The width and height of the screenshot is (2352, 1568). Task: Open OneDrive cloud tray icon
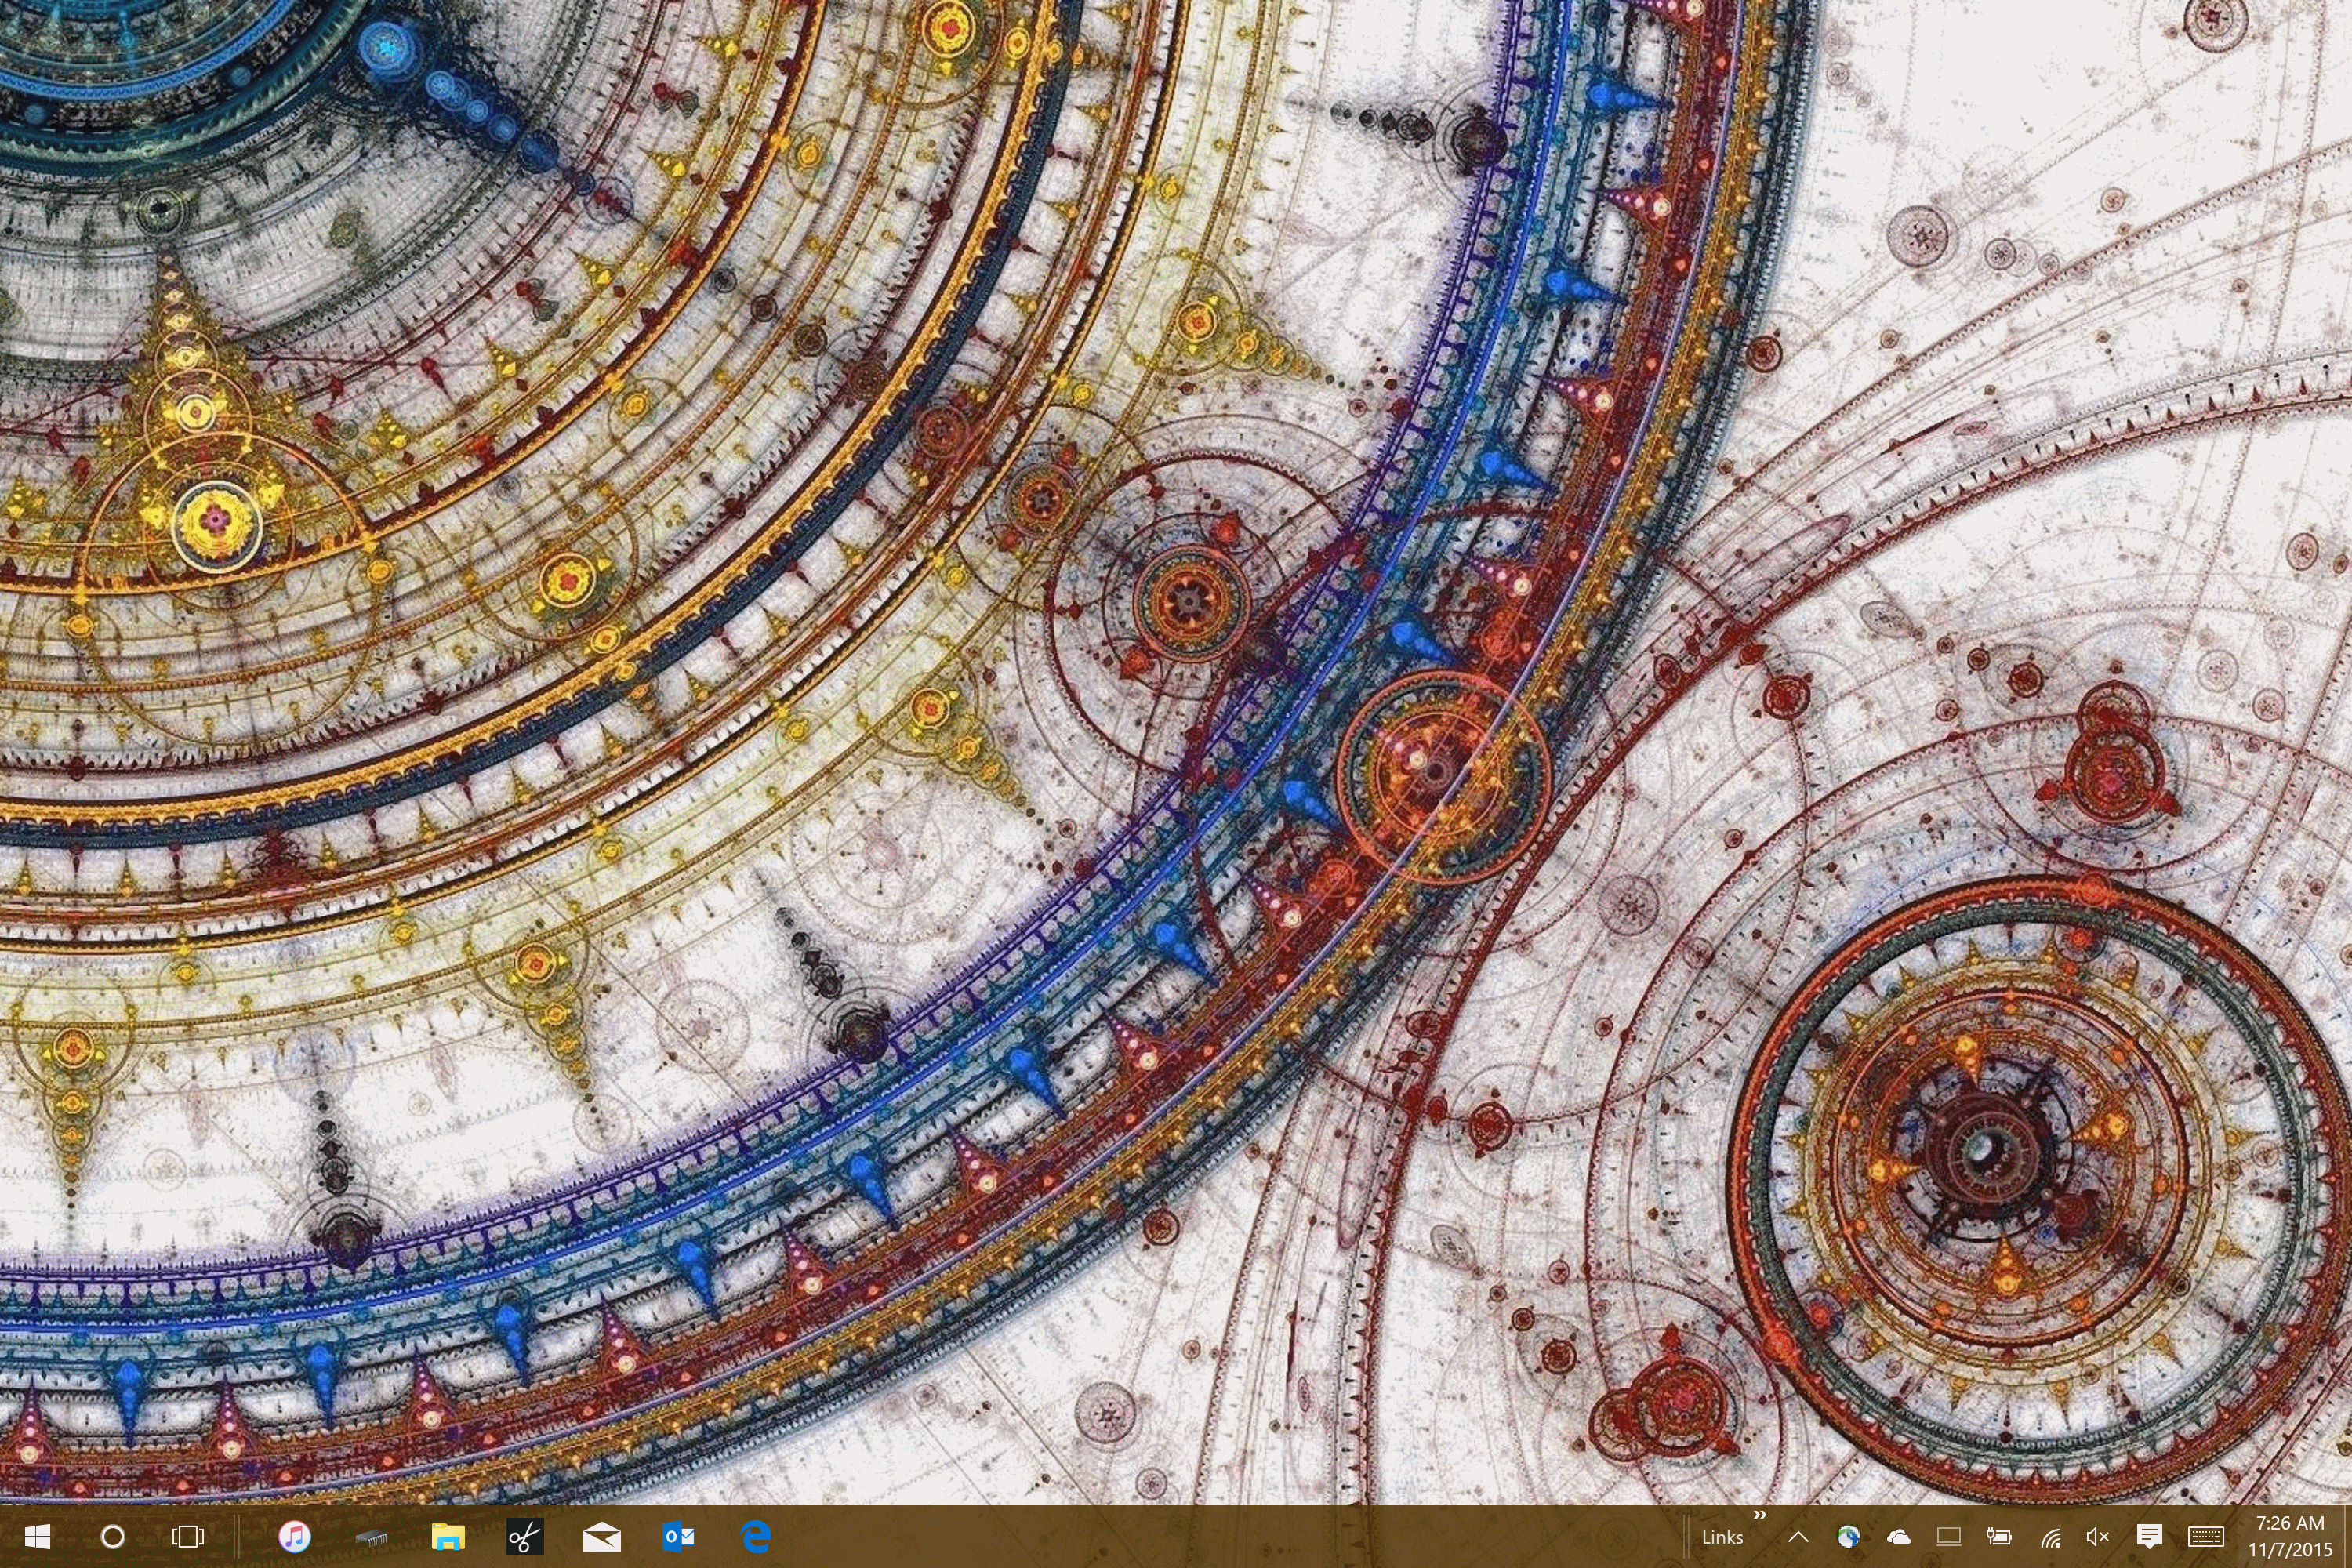[x=1898, y=1537]
